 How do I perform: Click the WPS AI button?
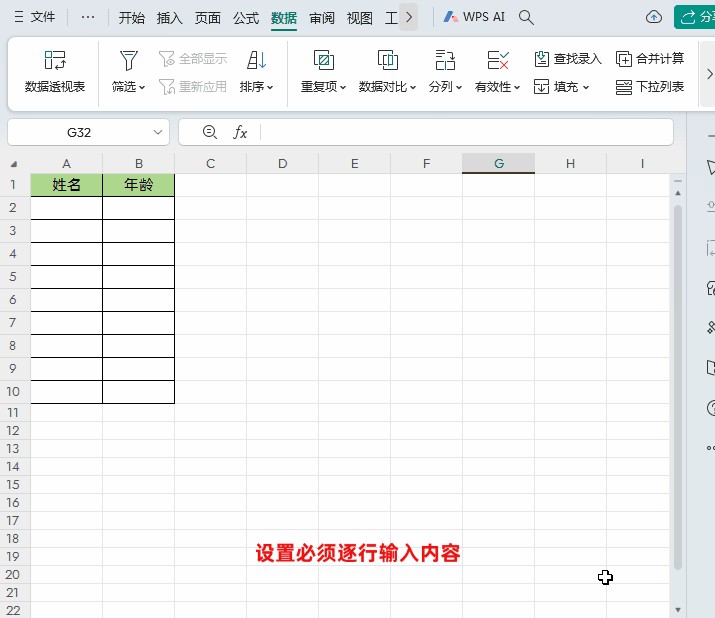(474, 17)
